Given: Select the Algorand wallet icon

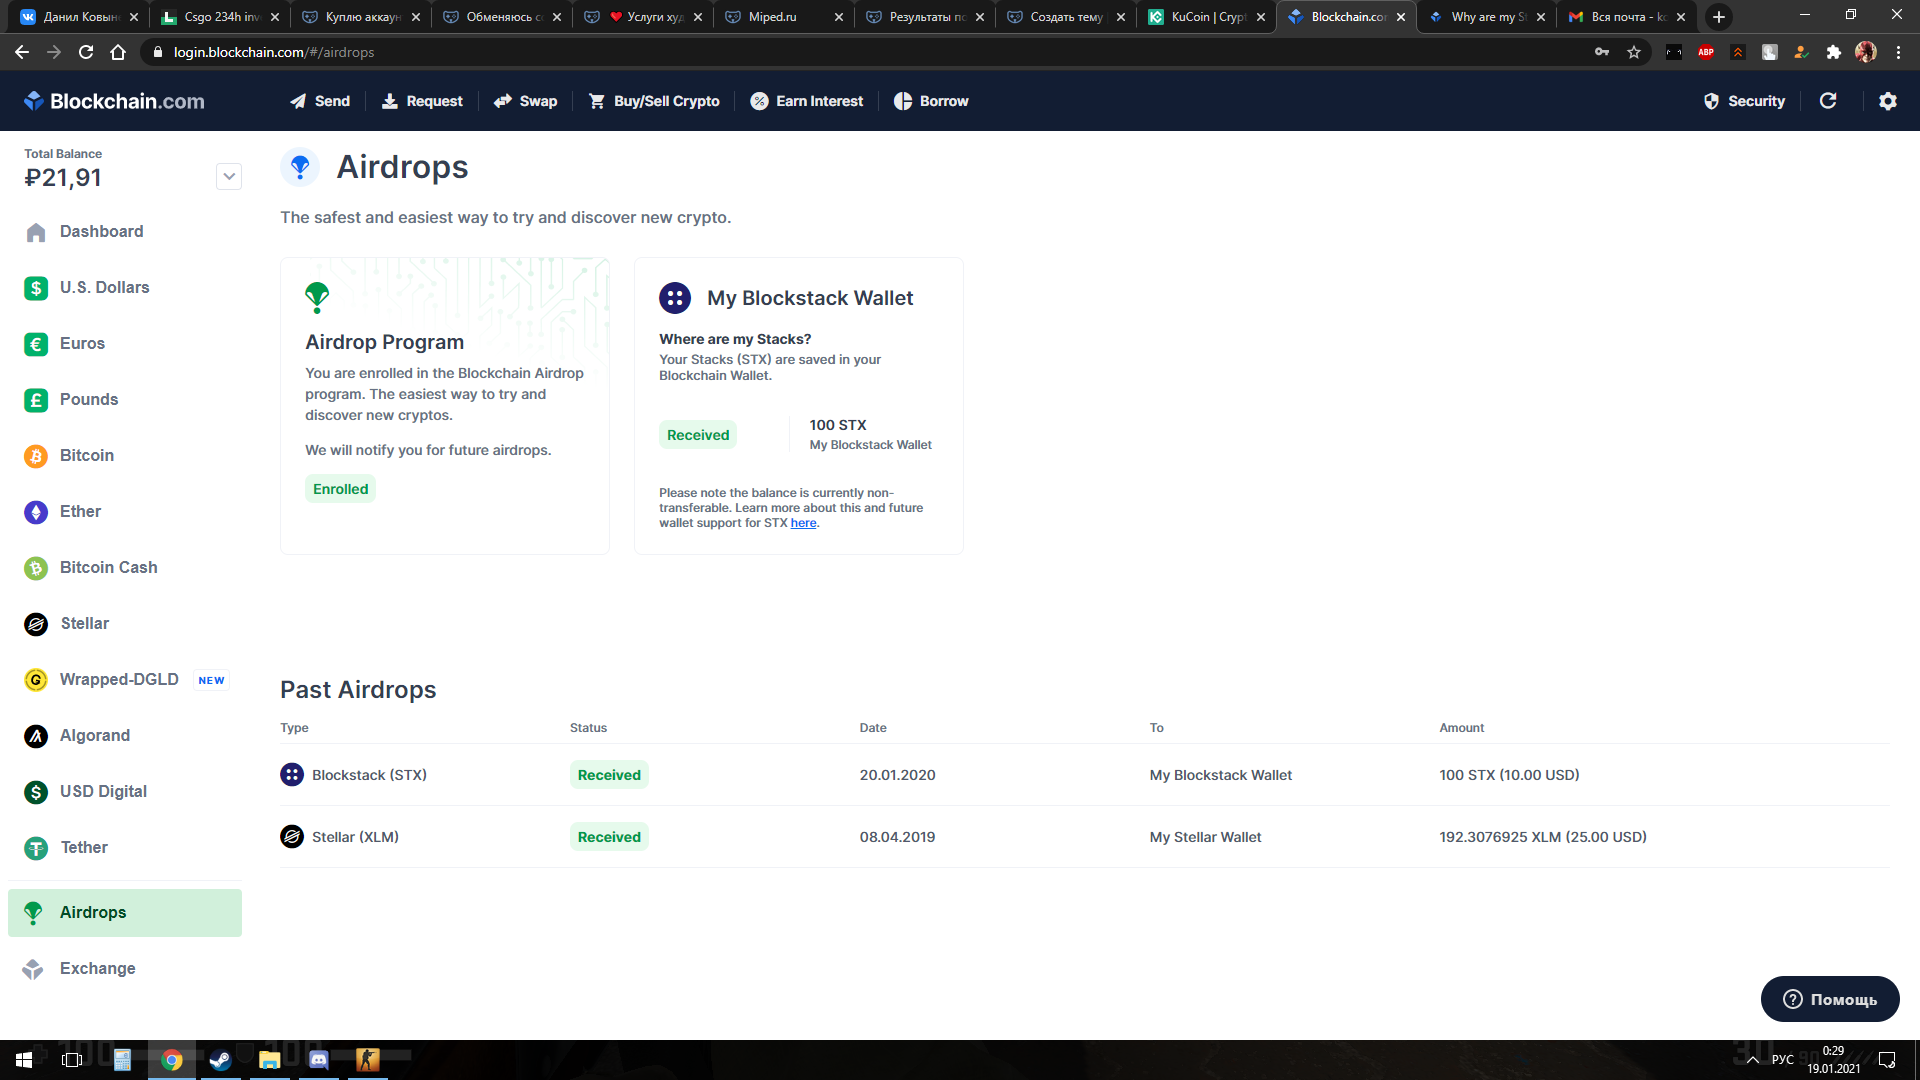Looking at the screenshot, I should [x=36, y=736].
